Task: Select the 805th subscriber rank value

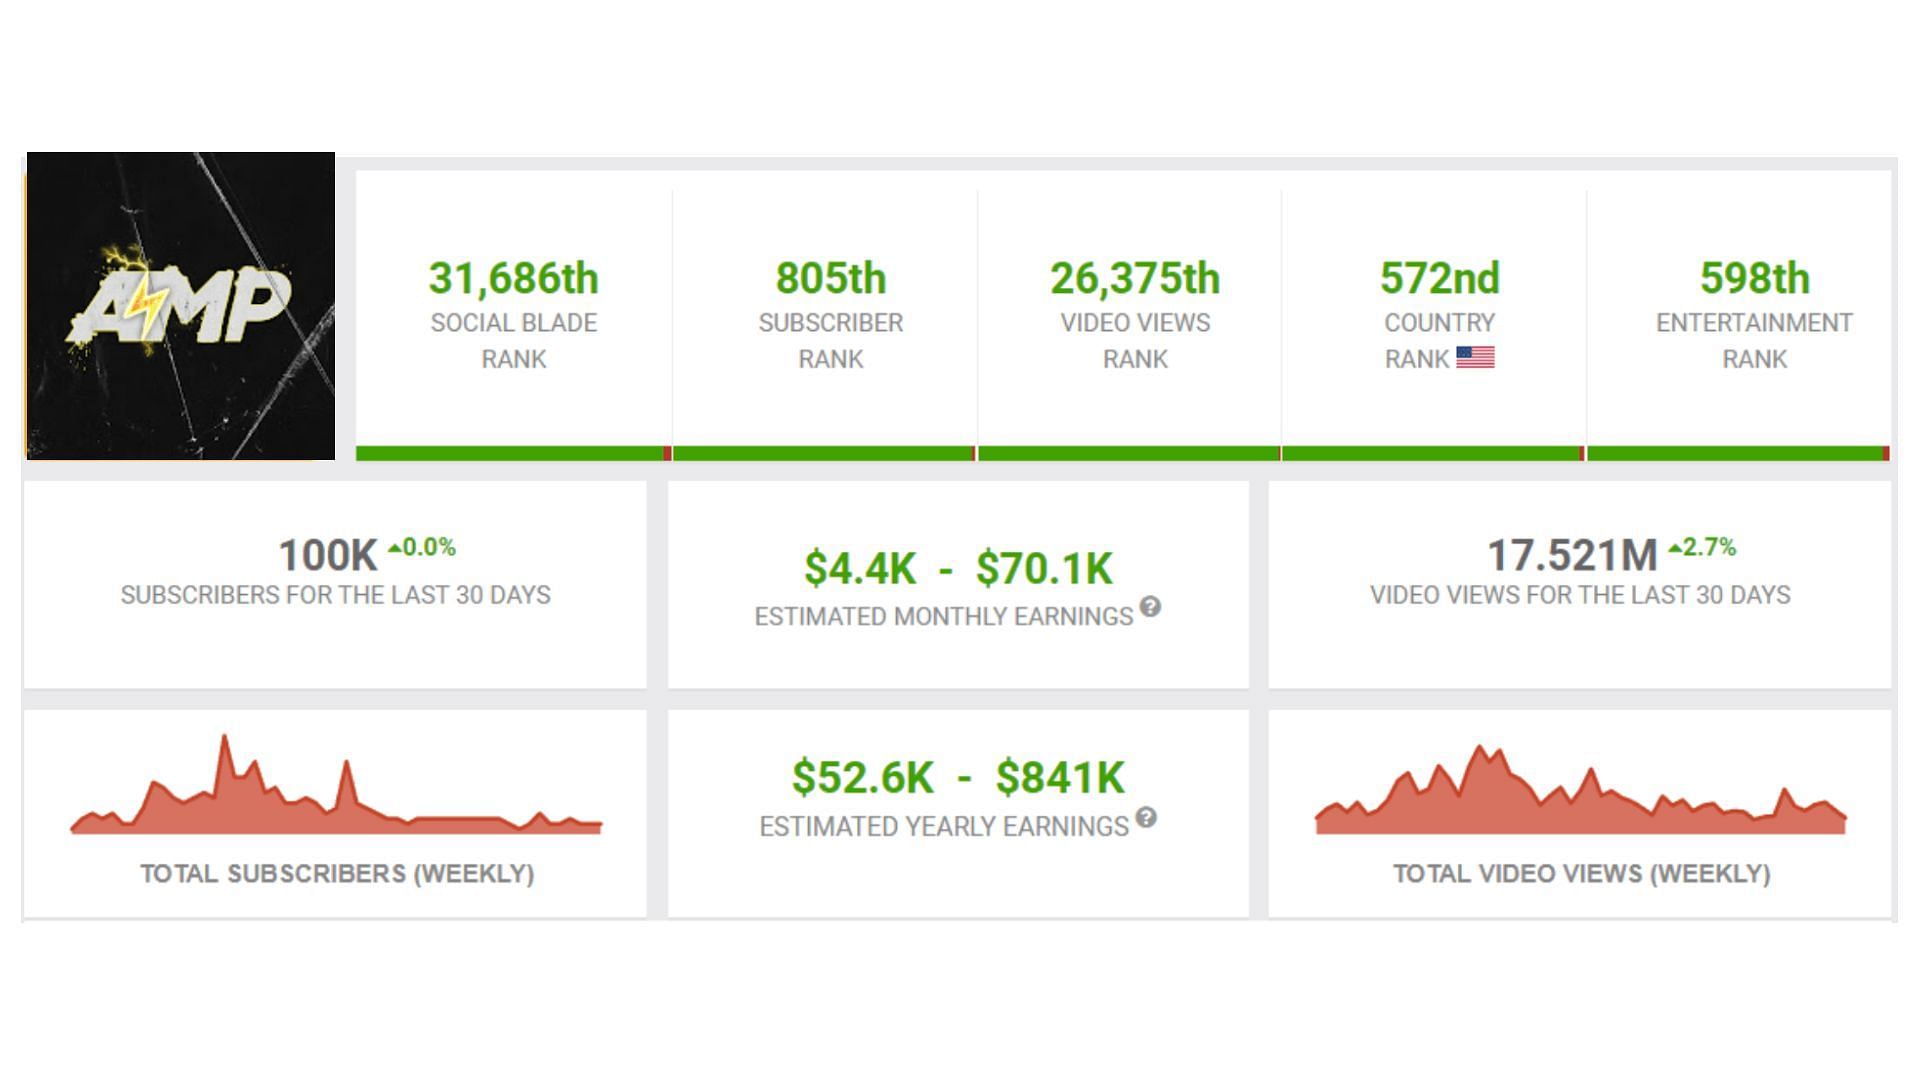Action: click(831, 279)
